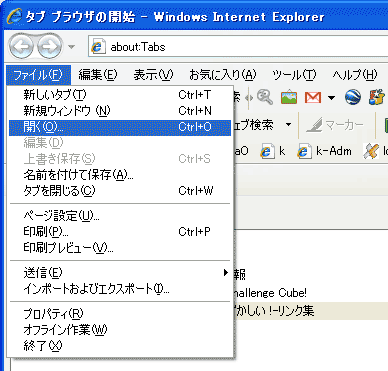Click the magnifier search icon in the toolbar
Screen dimensions: 388x371
pos(265,97)
